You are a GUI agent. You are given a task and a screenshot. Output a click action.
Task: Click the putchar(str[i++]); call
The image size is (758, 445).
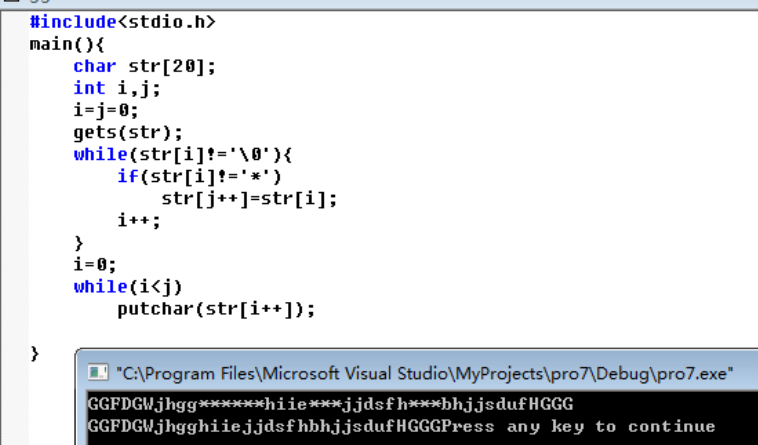216,309
